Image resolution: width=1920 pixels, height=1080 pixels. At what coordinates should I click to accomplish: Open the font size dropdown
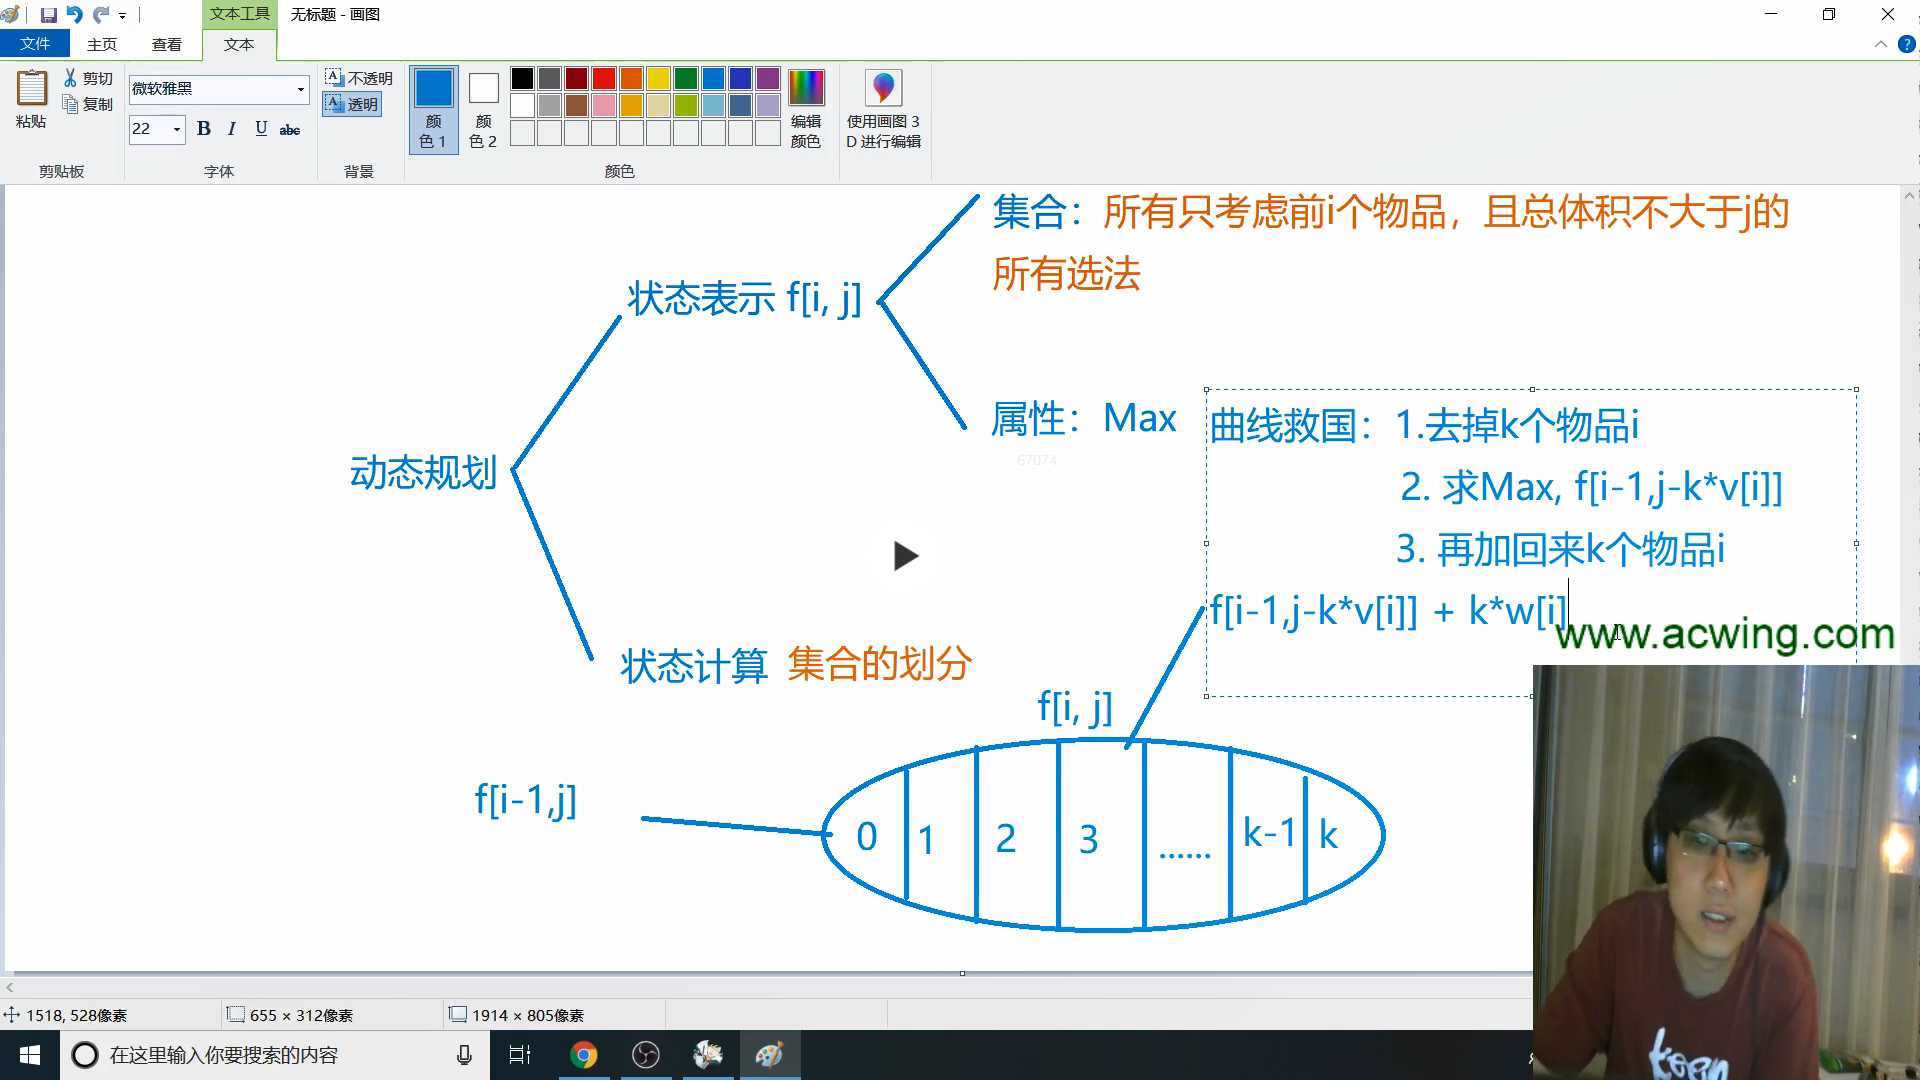pos(176,130)
